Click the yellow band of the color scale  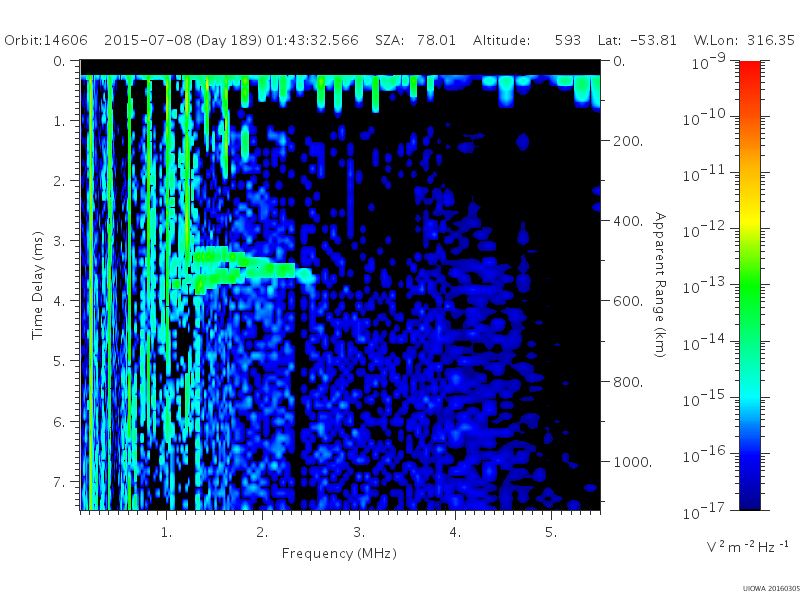(749, 222)
